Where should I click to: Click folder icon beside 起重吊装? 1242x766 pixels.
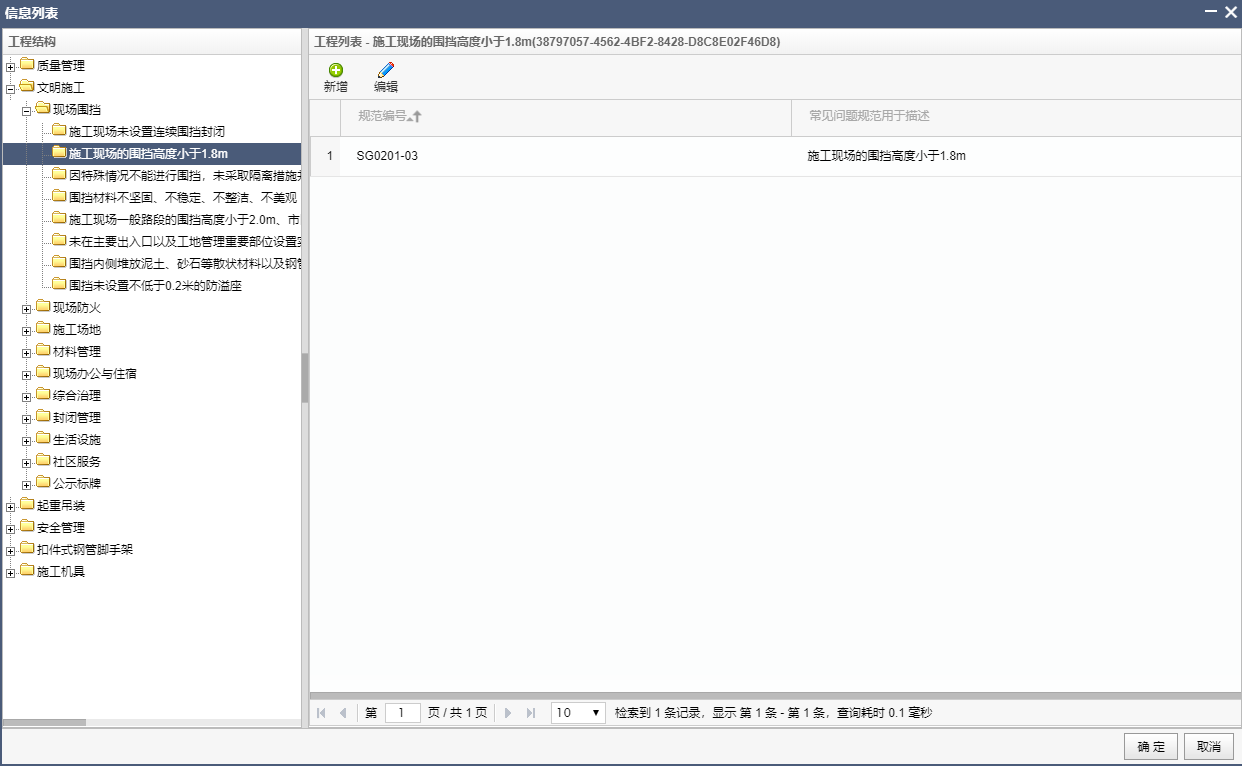(x=27, y=505)
